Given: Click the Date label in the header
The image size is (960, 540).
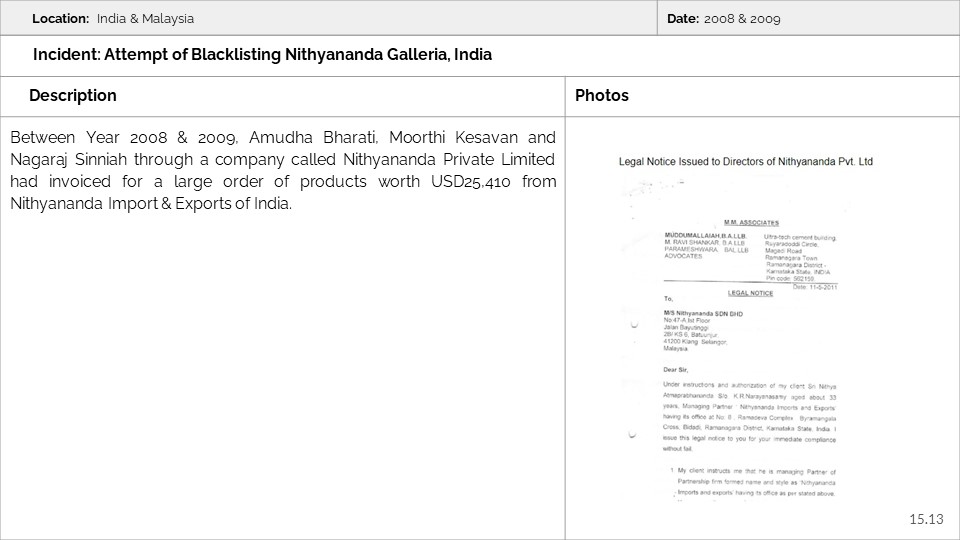Looking at the screenshot, I should tap(683, 19).
